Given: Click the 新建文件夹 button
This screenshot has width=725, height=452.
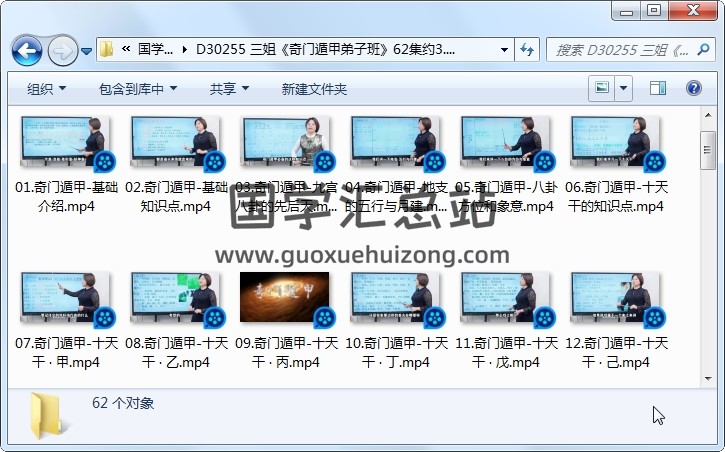Looking at the screenshot, I should (x=314, y=89).
